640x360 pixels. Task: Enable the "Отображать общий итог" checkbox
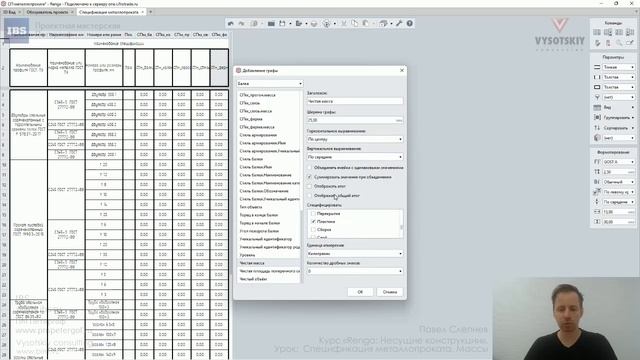[310, 196]
